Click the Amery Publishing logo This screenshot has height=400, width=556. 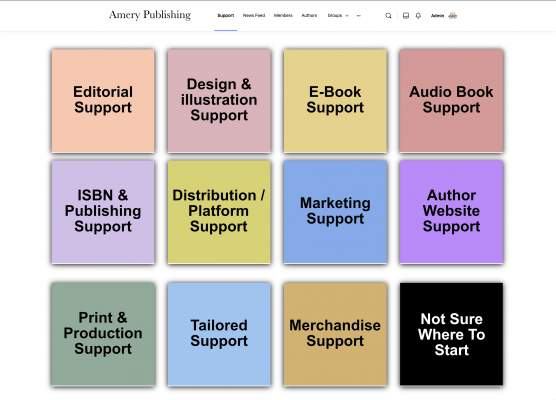coord(150,15)
